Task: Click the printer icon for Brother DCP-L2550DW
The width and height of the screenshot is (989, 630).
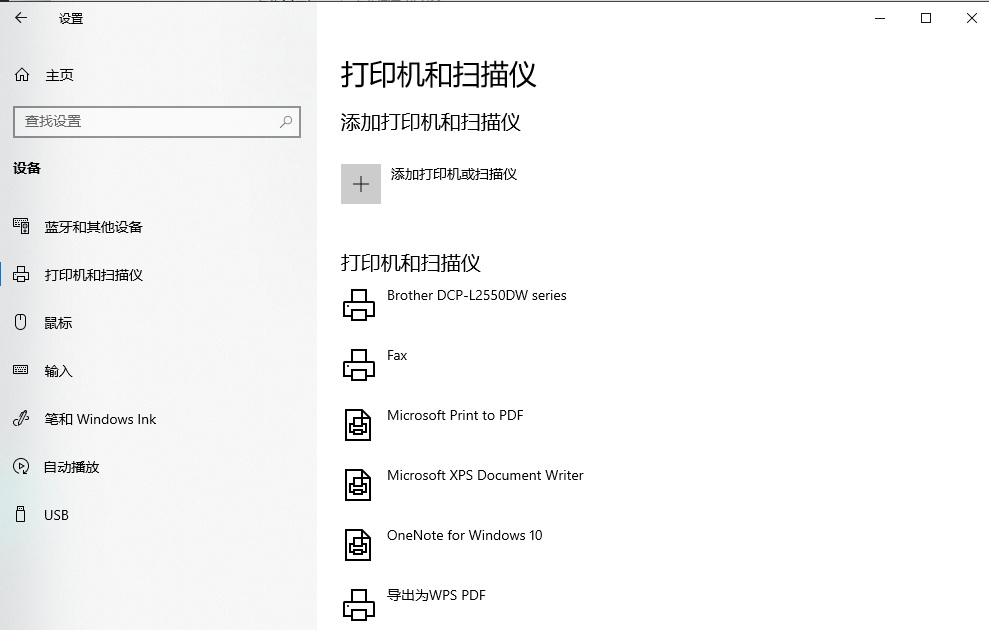Action: pyautogui.click(x=358, y=304)
